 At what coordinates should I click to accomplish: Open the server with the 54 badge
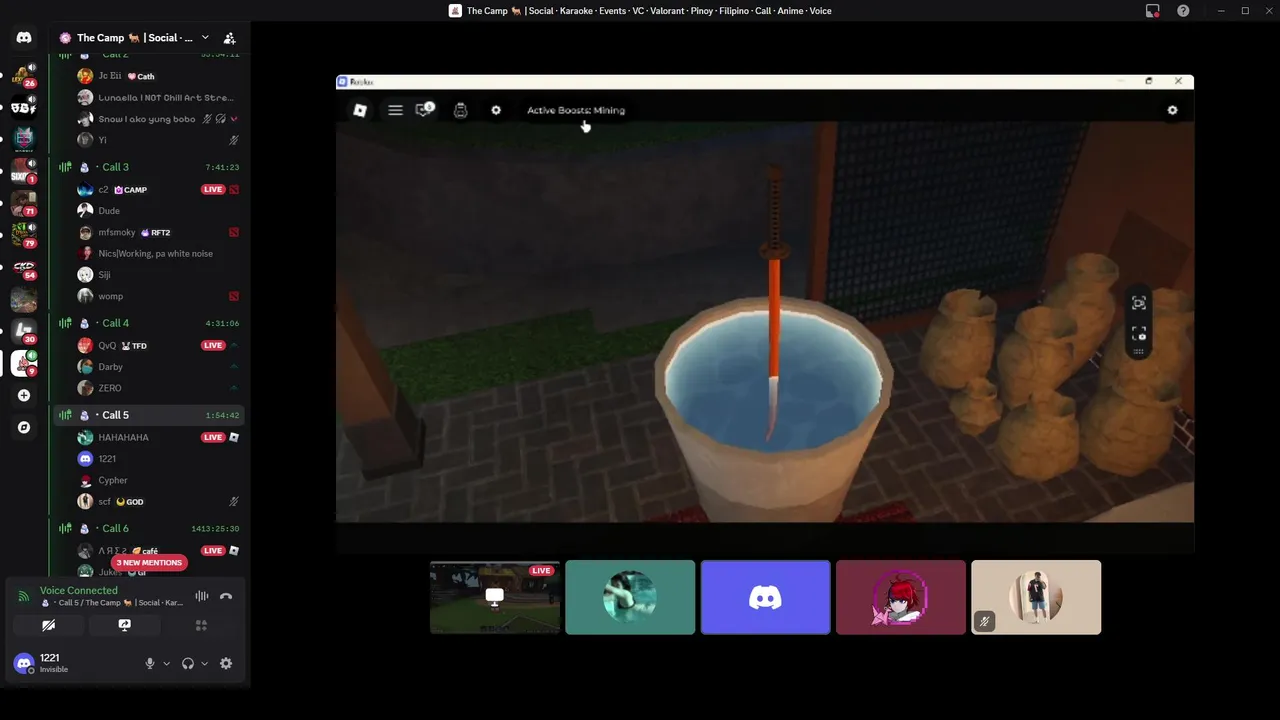tap(23, 267)
